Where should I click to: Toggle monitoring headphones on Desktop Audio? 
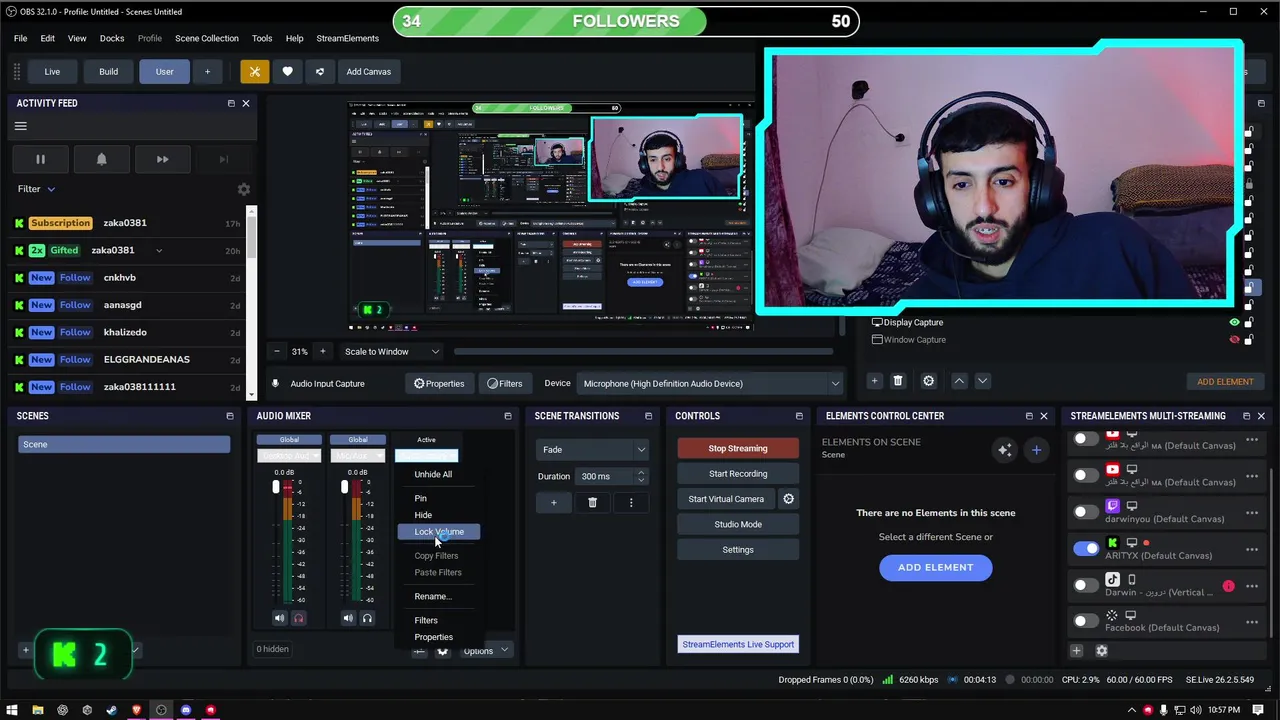298,618
